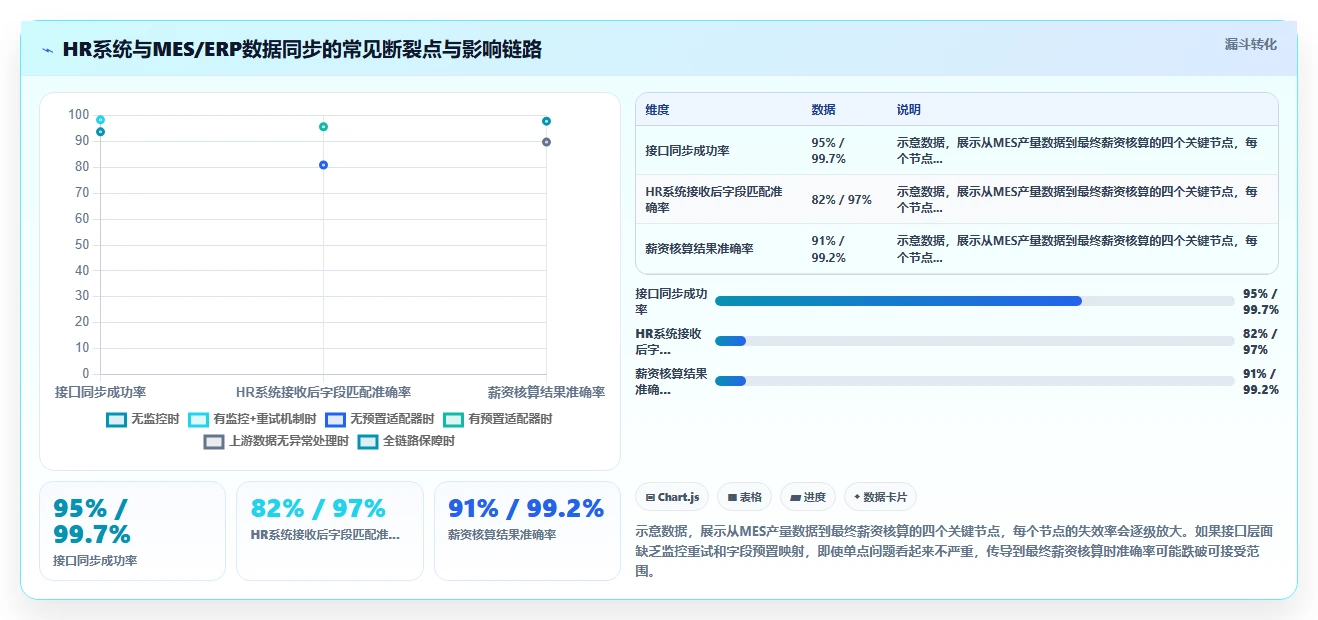
Task: Click the 薪资核算结果准确… progress bar
Action: click(x=974, y=381)
